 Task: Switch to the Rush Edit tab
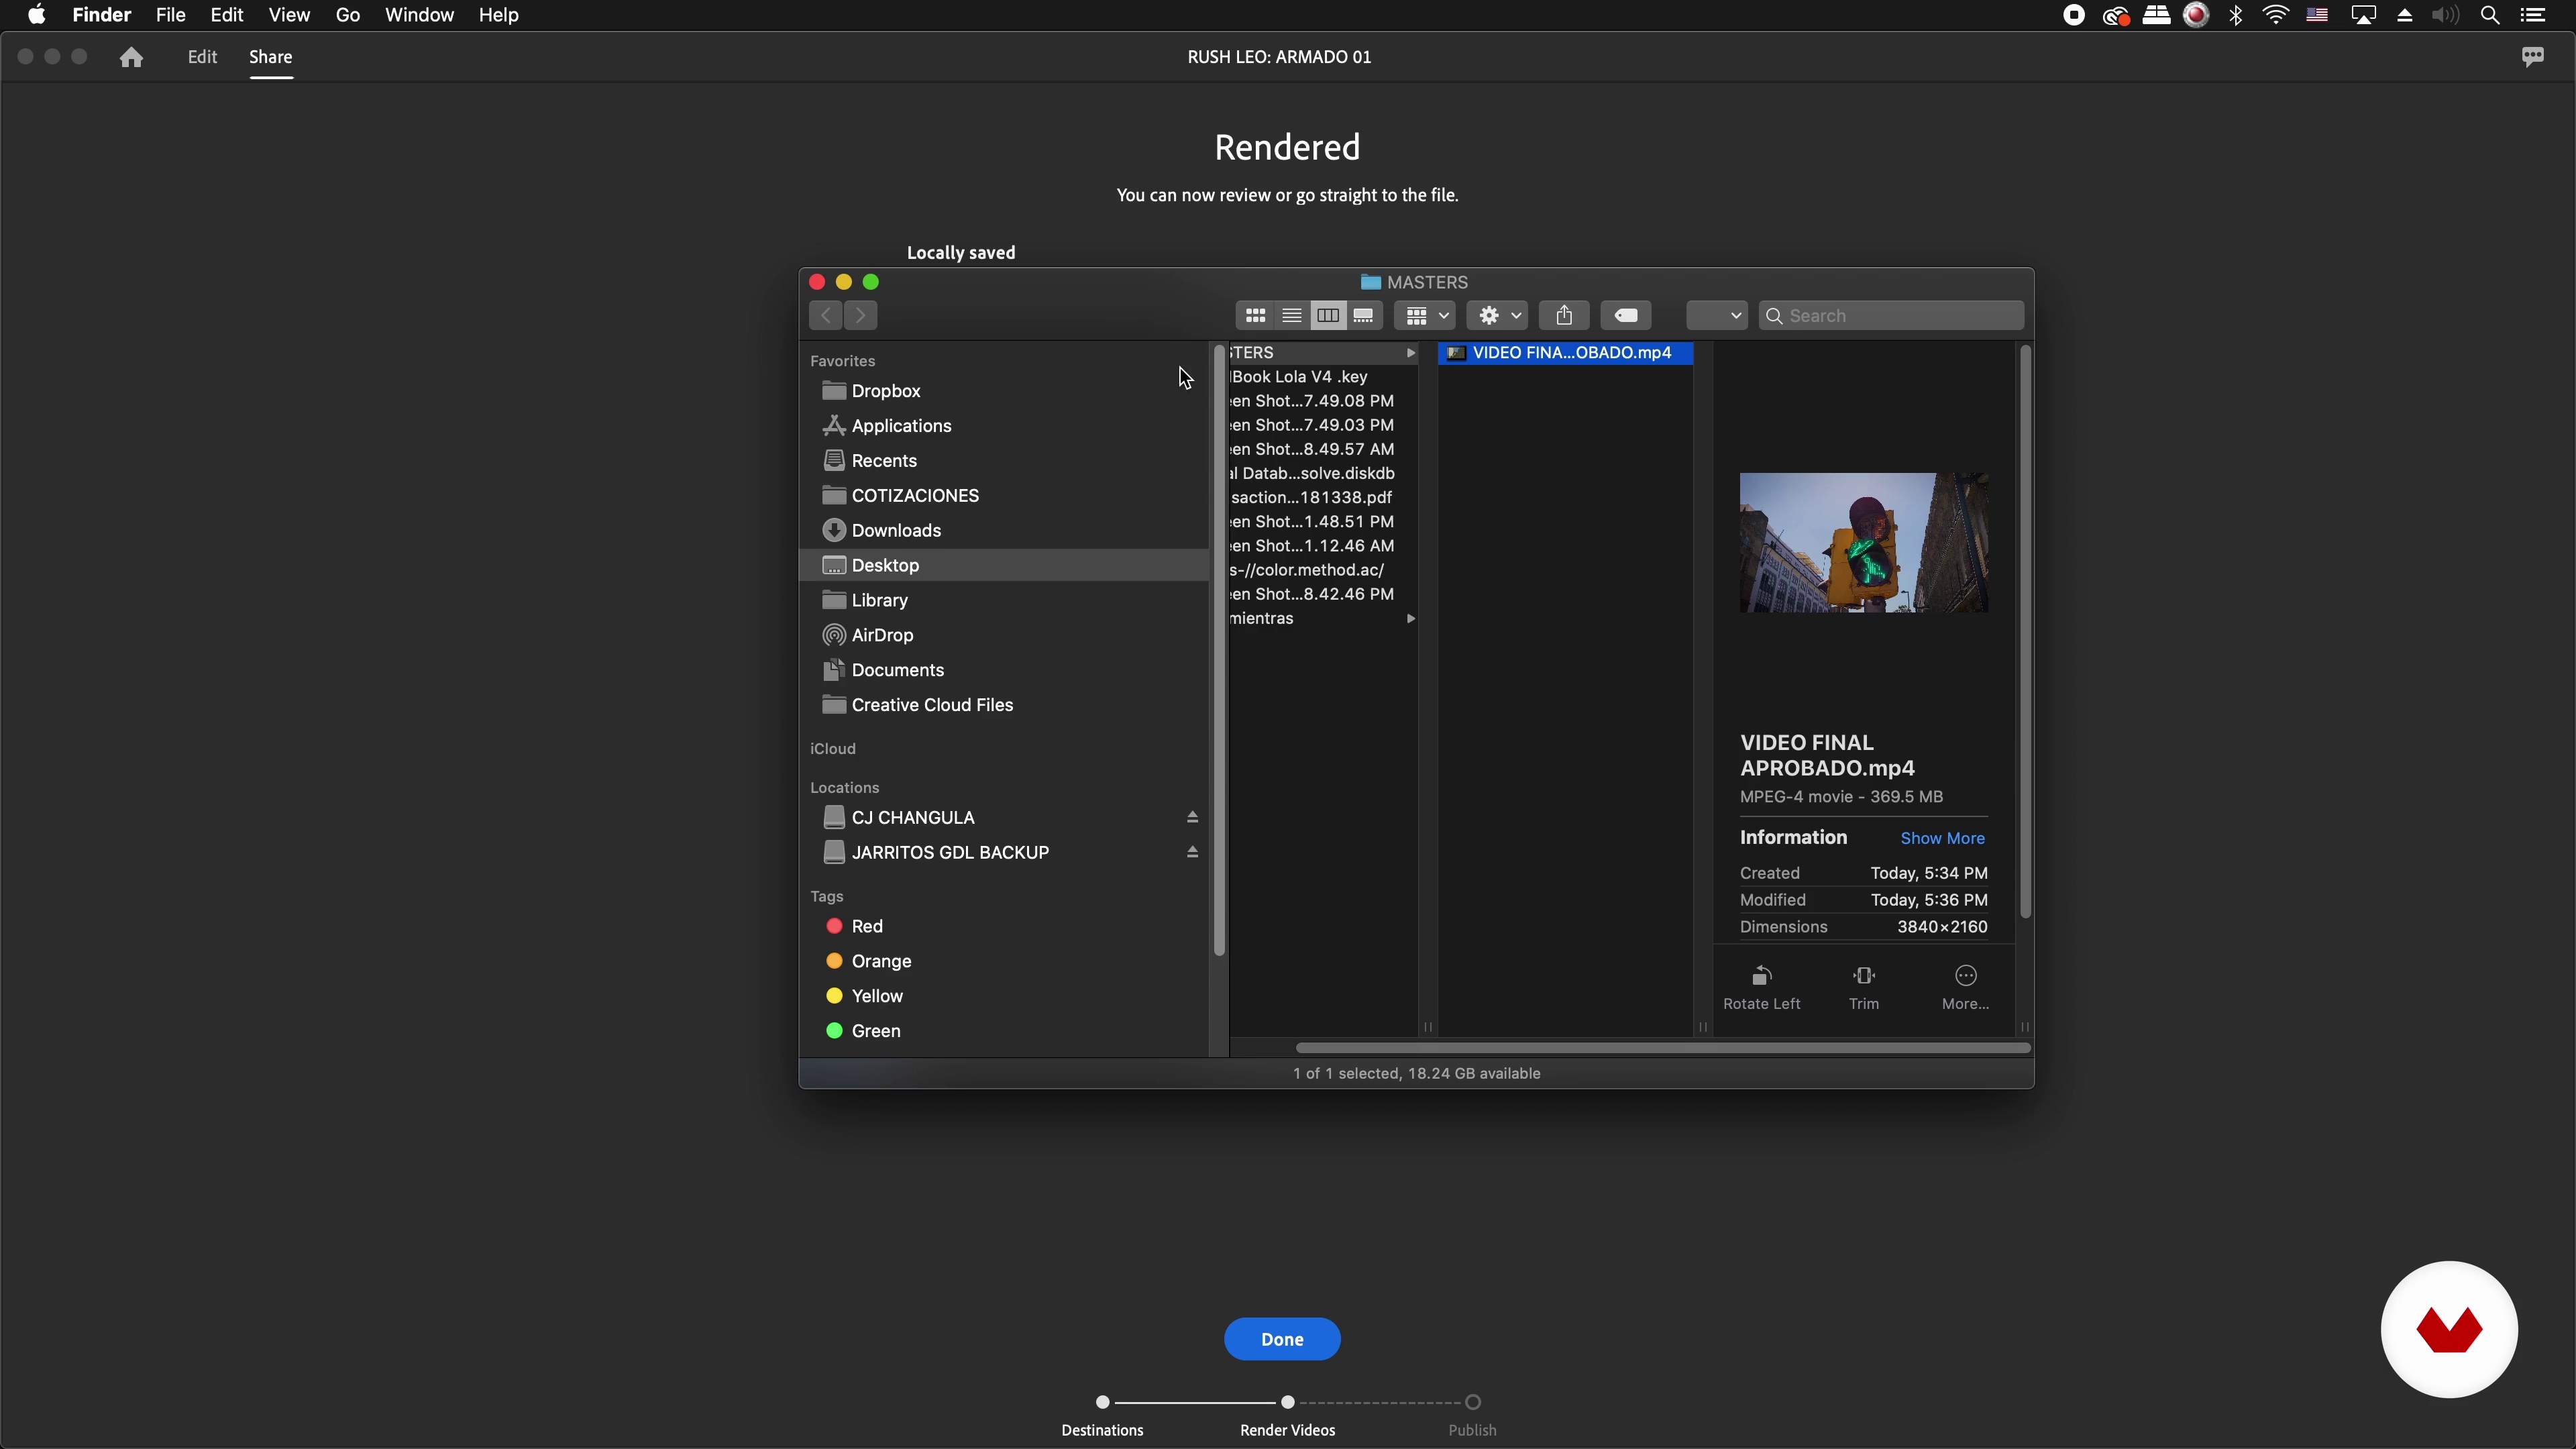pyautogui.click(x=202, y=57)
